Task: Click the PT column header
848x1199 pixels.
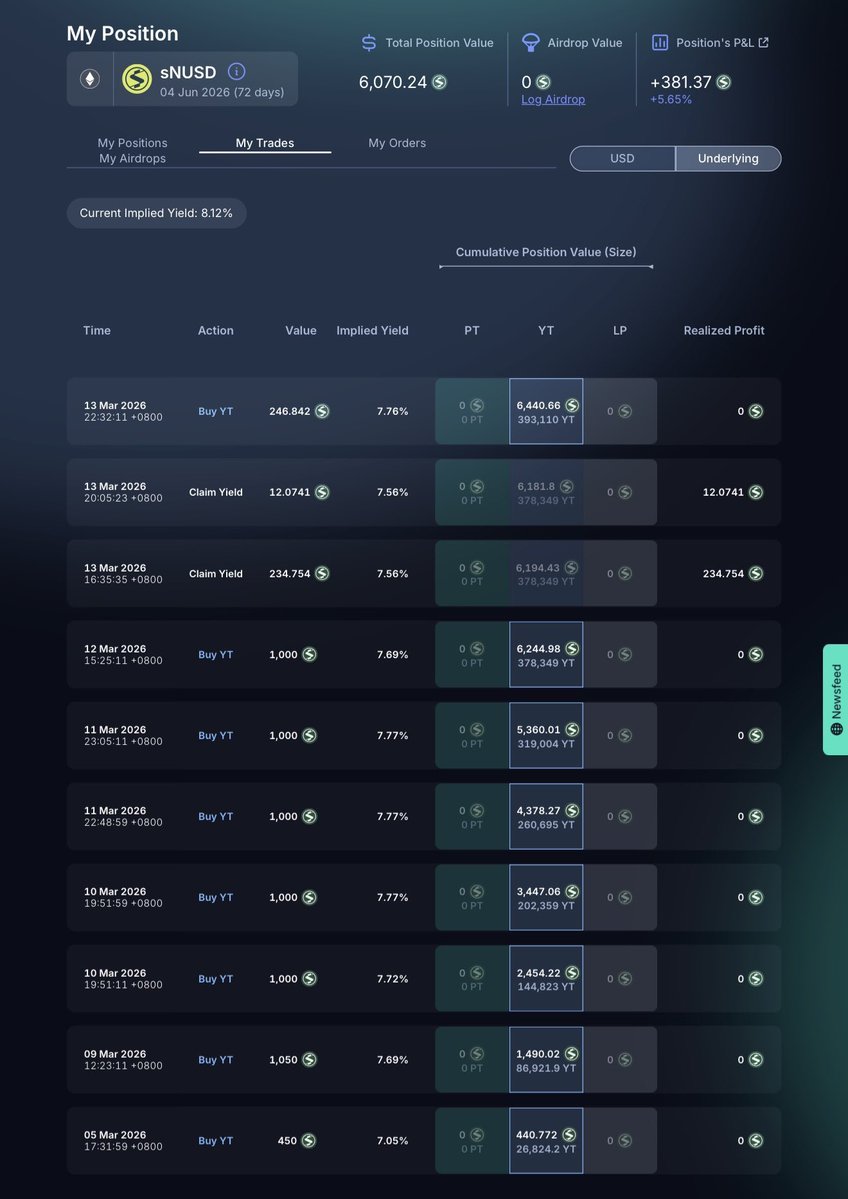Action: point(472,330)
